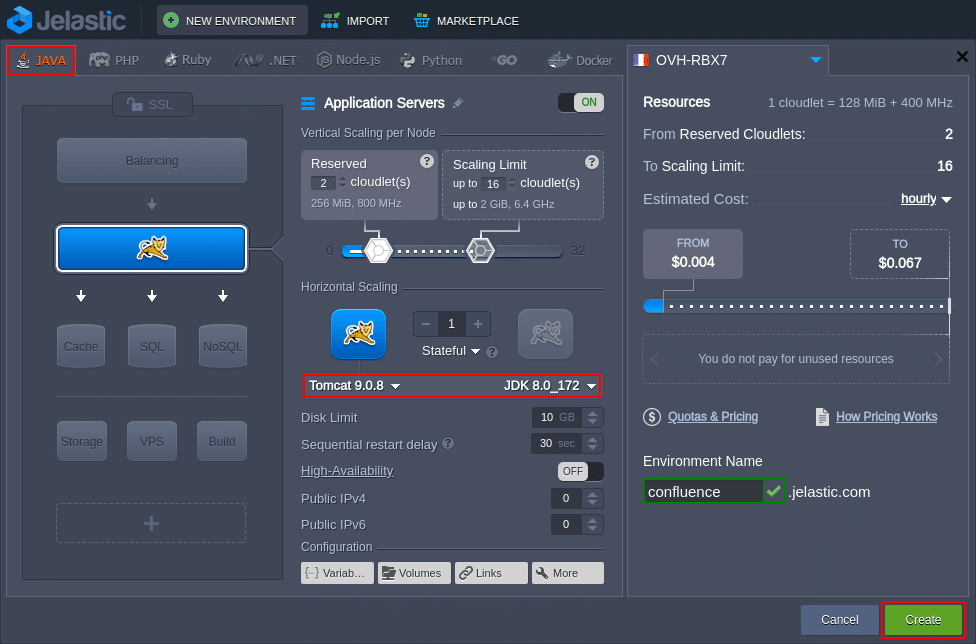This screenshot has width=976, height=644.
Task: Open the JDK 8.0_172 version dropdown
Action: click(x=550, y=386)
